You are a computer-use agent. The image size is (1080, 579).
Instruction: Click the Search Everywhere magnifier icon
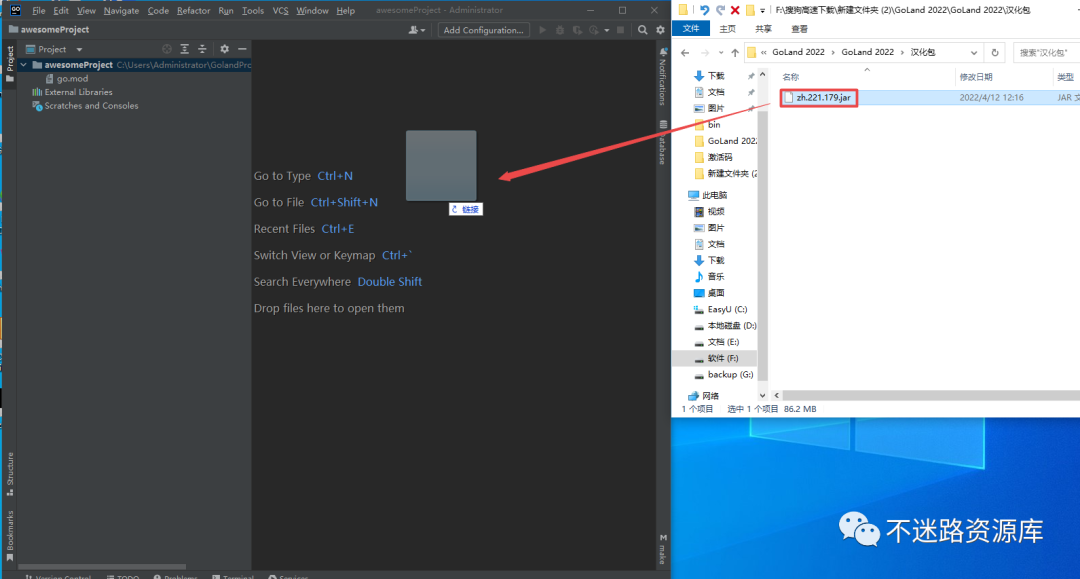(x=643, y=30)
